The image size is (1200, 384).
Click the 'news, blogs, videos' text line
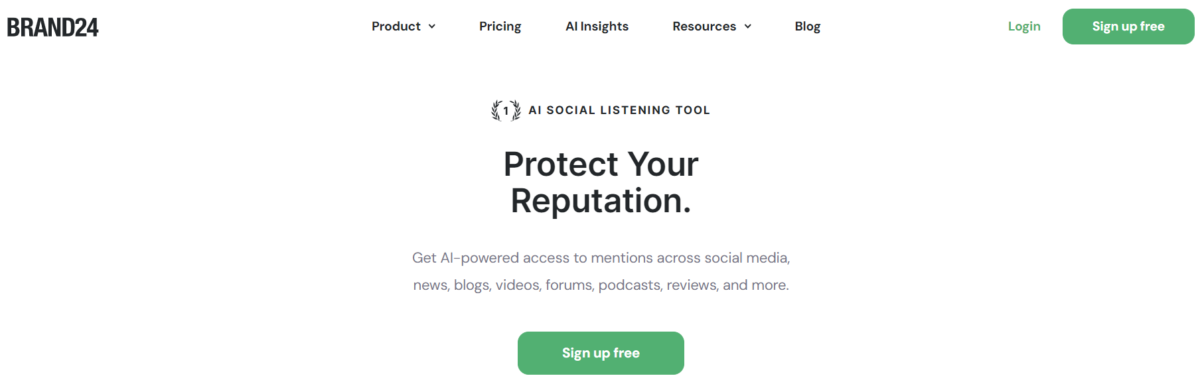(601, 285)
